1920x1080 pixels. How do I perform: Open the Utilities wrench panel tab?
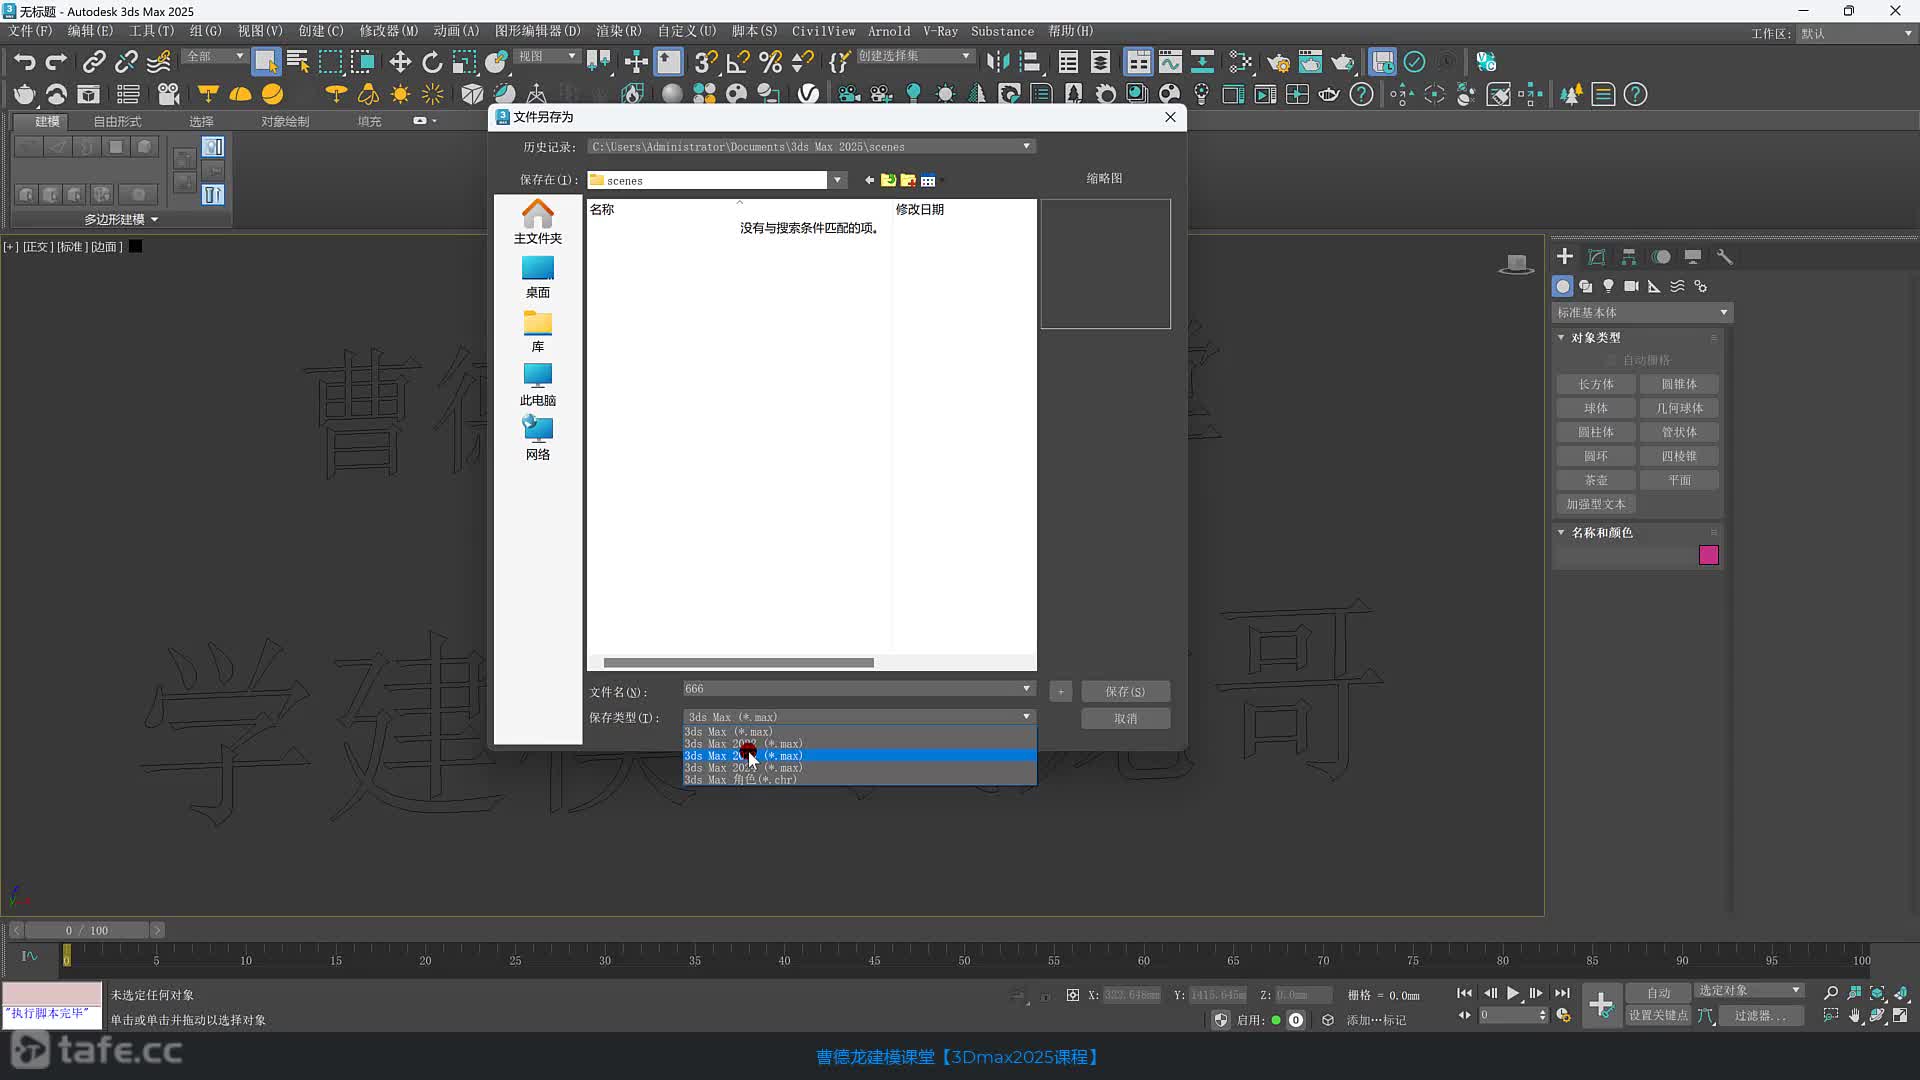[1725, 257]
